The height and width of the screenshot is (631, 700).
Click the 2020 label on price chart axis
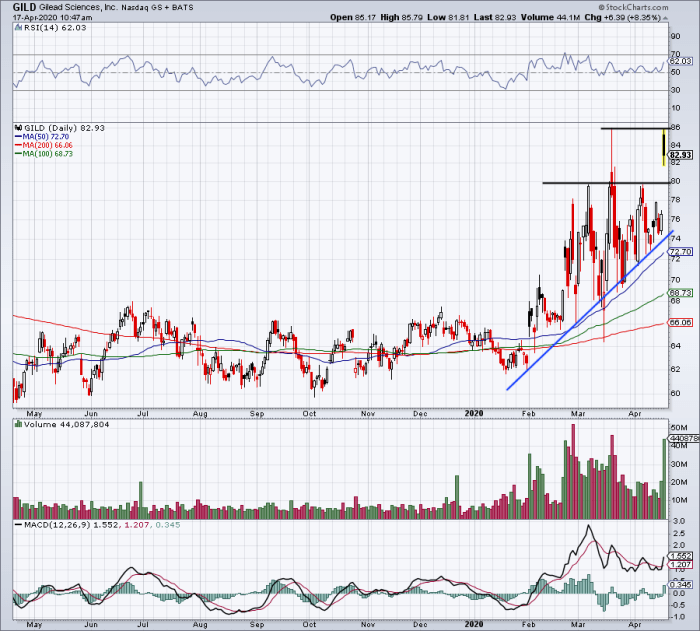[474, 414]
